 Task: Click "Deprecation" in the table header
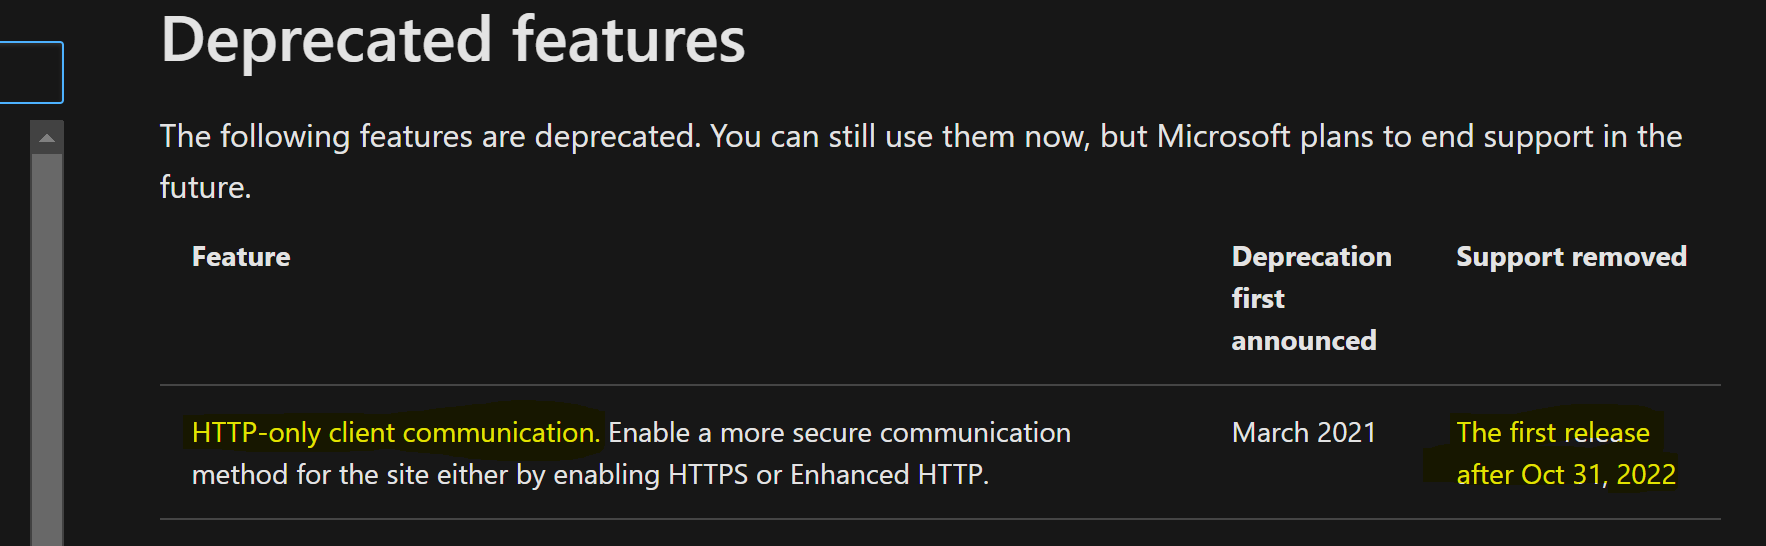(x=1311, y=257)
